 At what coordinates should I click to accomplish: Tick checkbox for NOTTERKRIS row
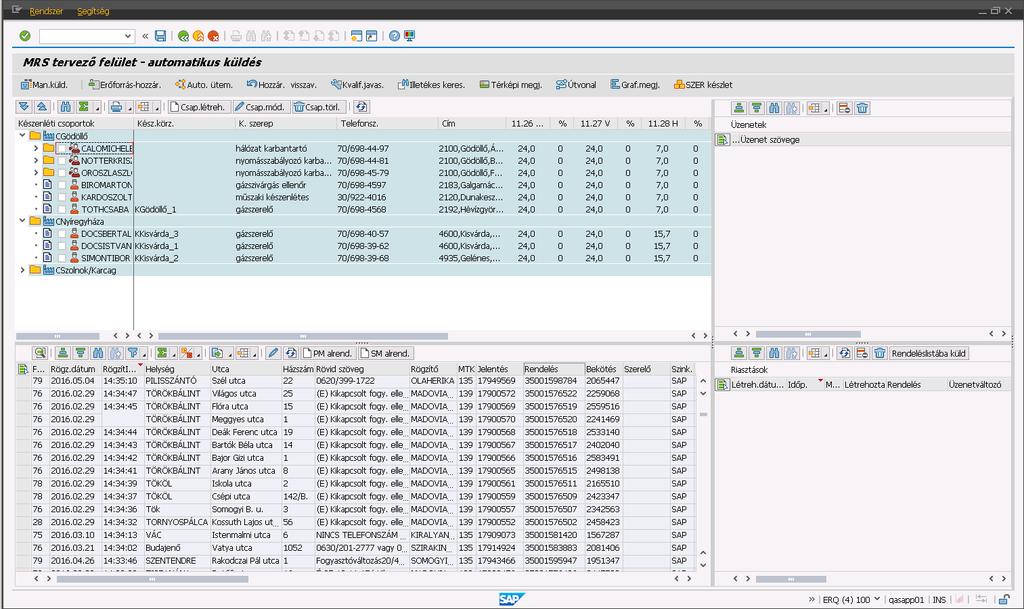click(62, 161)
